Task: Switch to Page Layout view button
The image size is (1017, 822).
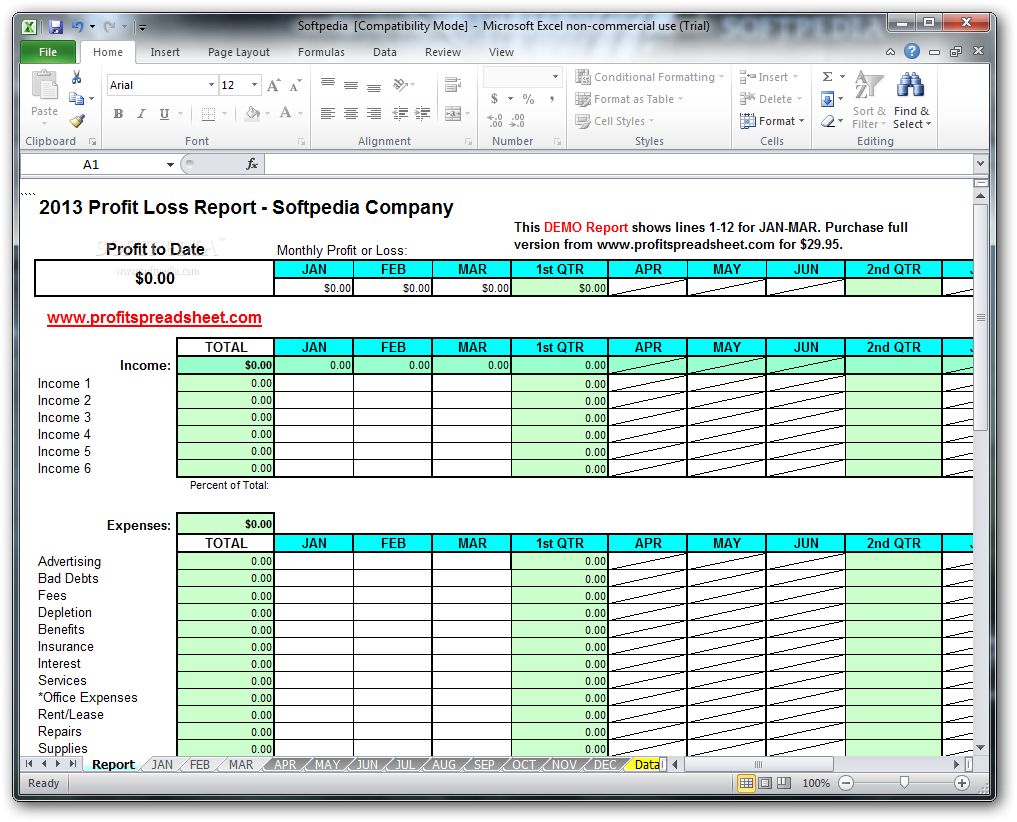Action: point(765,783)
